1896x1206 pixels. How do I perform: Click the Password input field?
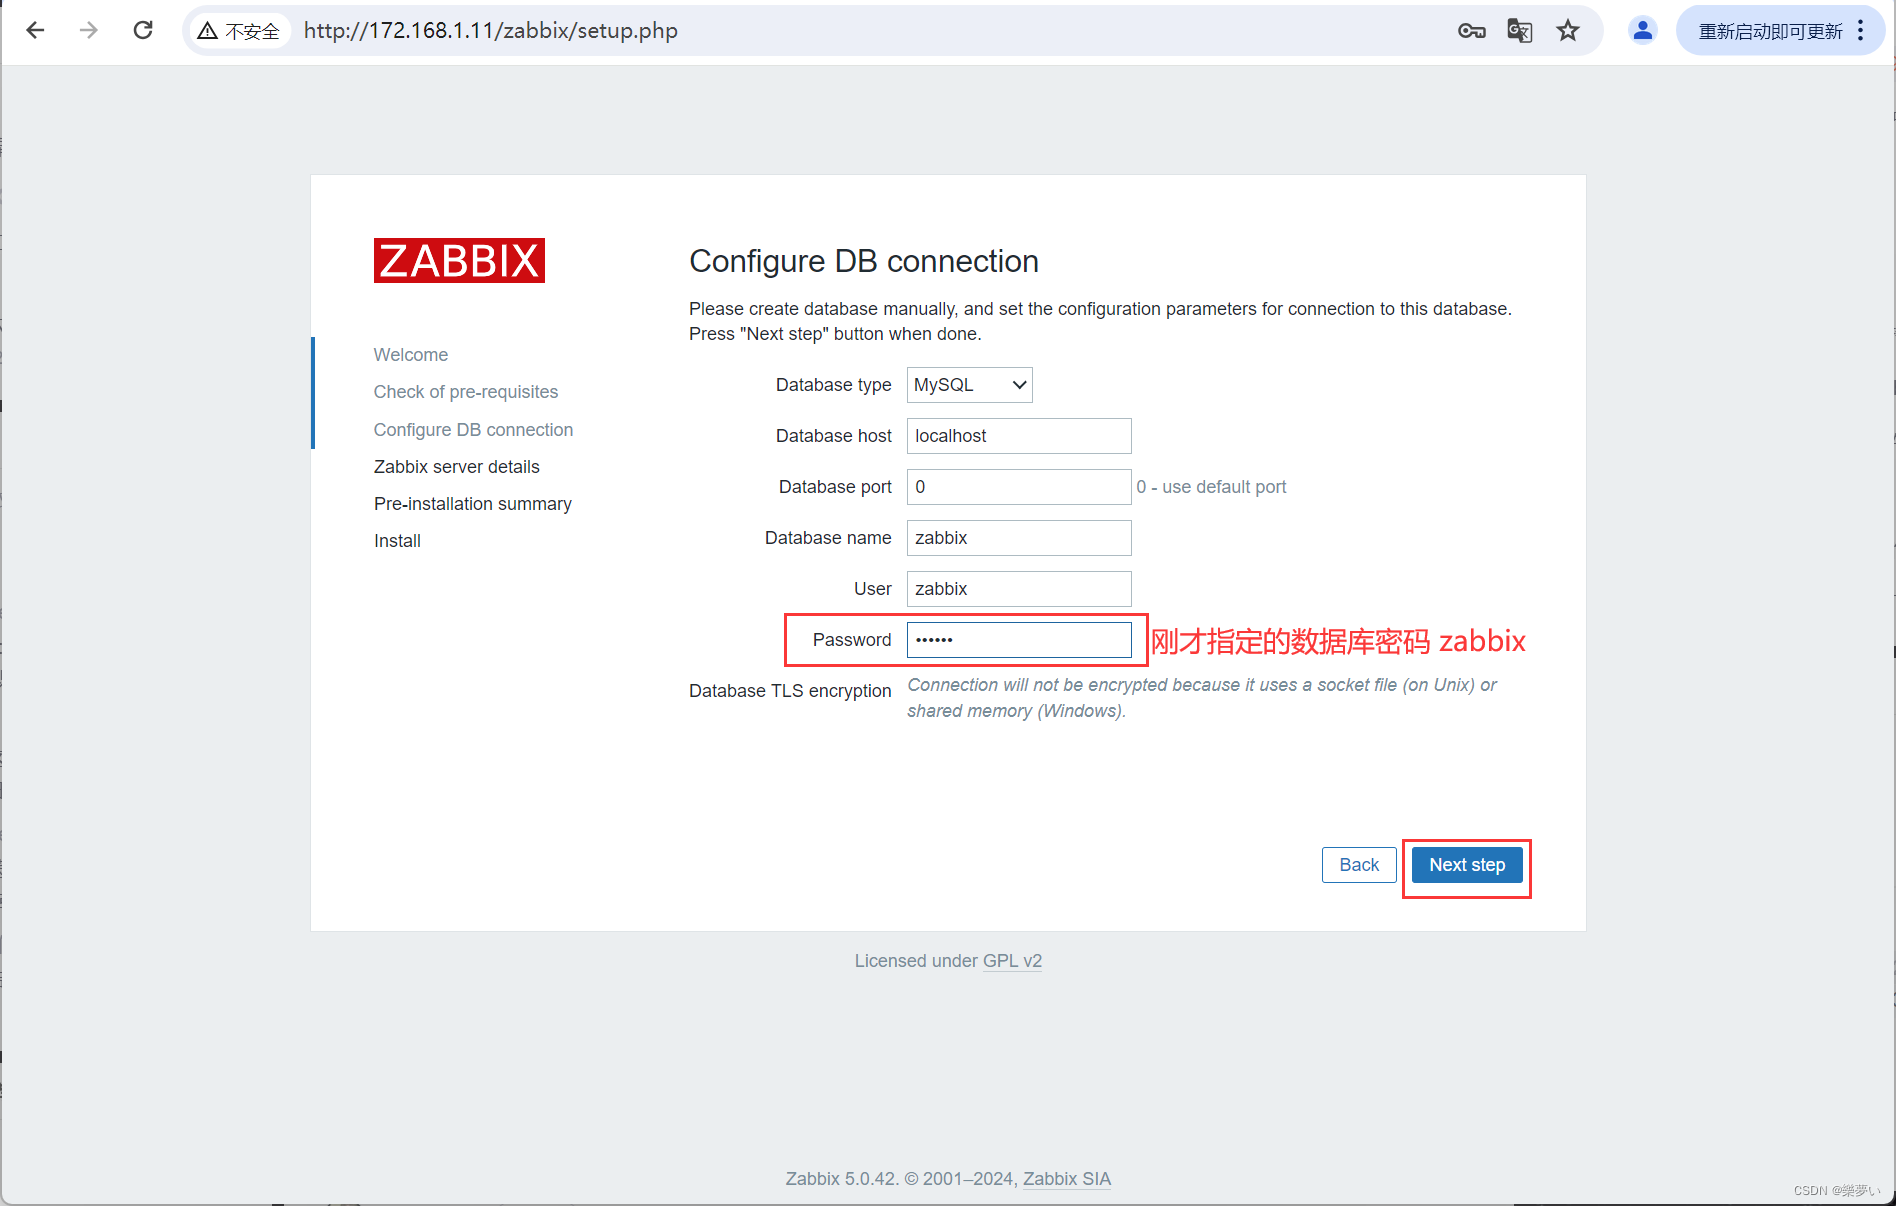tap(1018, 640)
